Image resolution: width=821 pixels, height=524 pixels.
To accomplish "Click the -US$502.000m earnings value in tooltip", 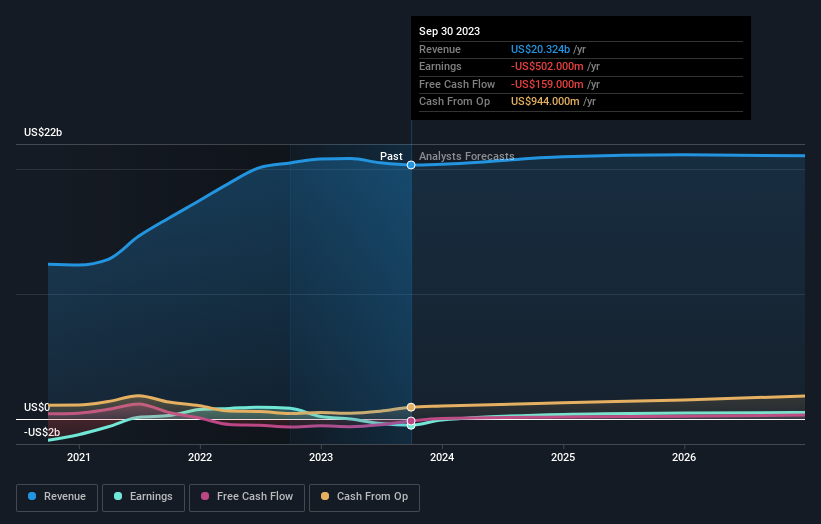I will pyautogui.click(x=547, y=66).
